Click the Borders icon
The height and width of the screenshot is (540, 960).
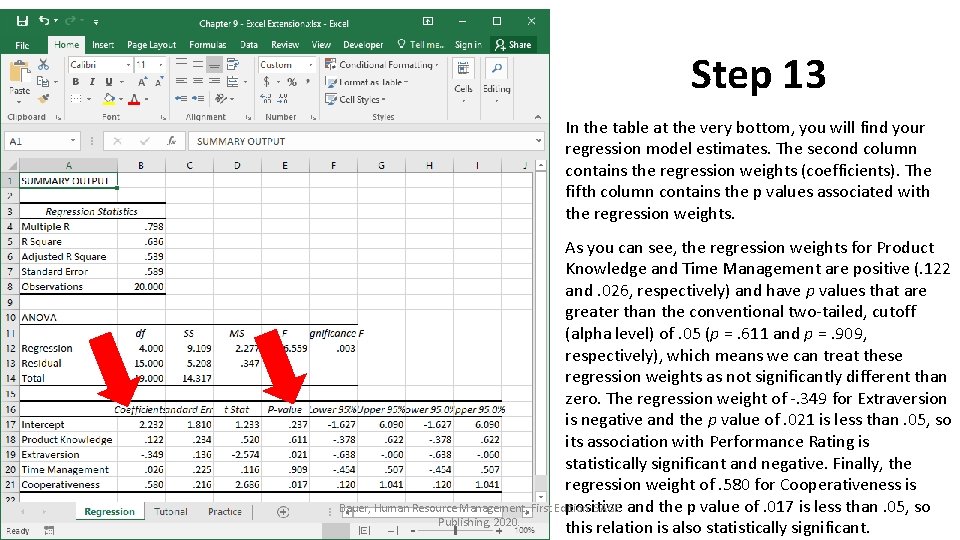pyautogui.click(x=76, y=99)
